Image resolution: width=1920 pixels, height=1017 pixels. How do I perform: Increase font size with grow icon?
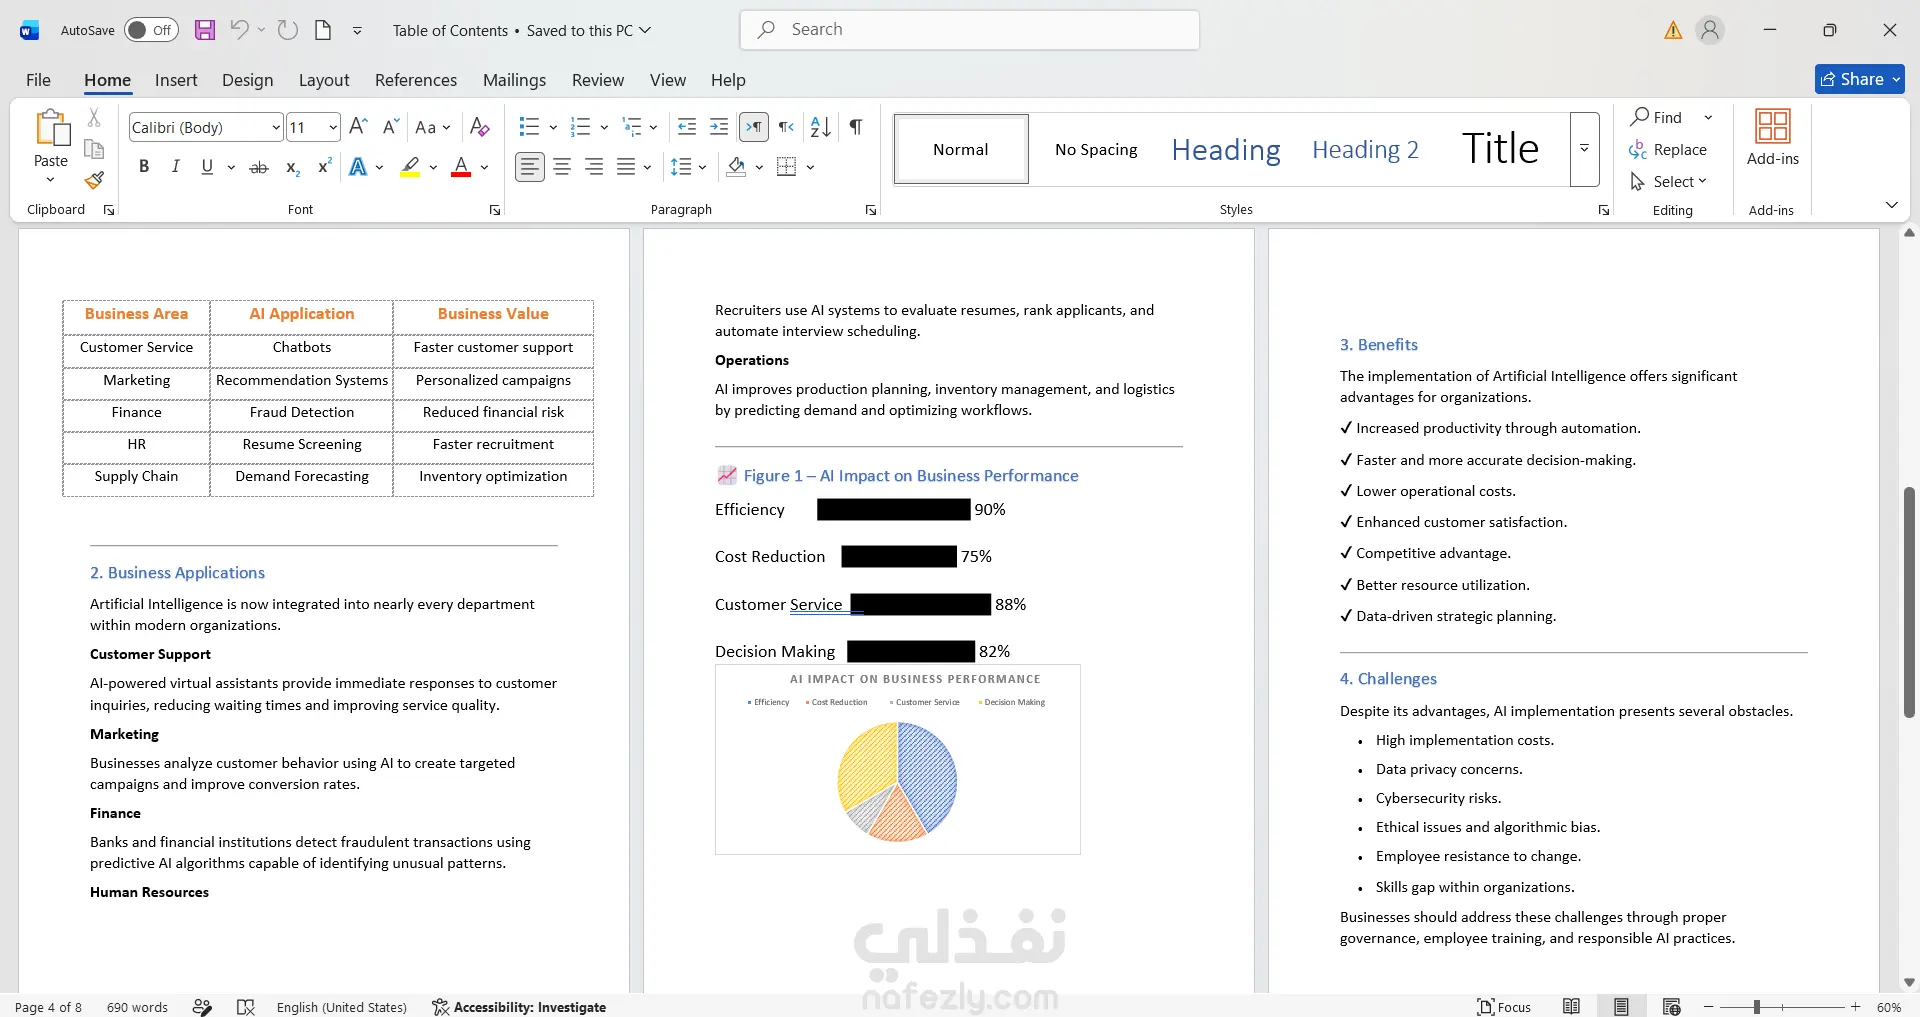[x=359, y=127]
